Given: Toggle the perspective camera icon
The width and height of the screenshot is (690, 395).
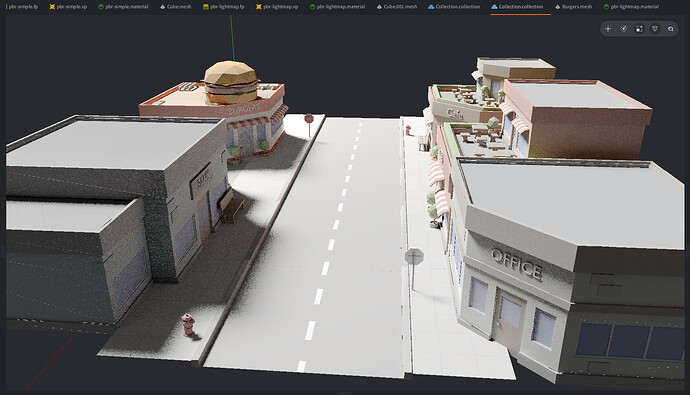Looking at the screenshot, I should point(671,29).
